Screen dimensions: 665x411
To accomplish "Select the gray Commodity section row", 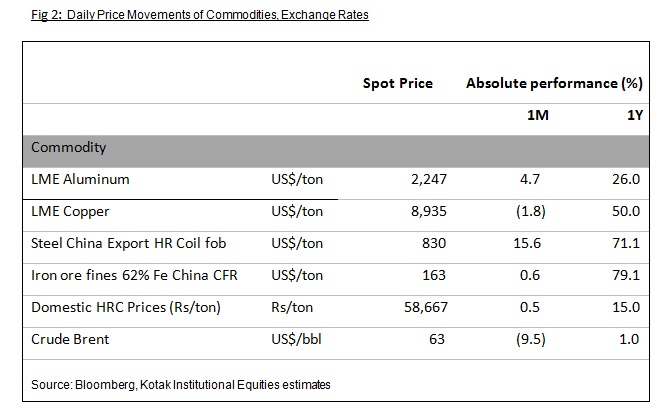I will [336, 151].
